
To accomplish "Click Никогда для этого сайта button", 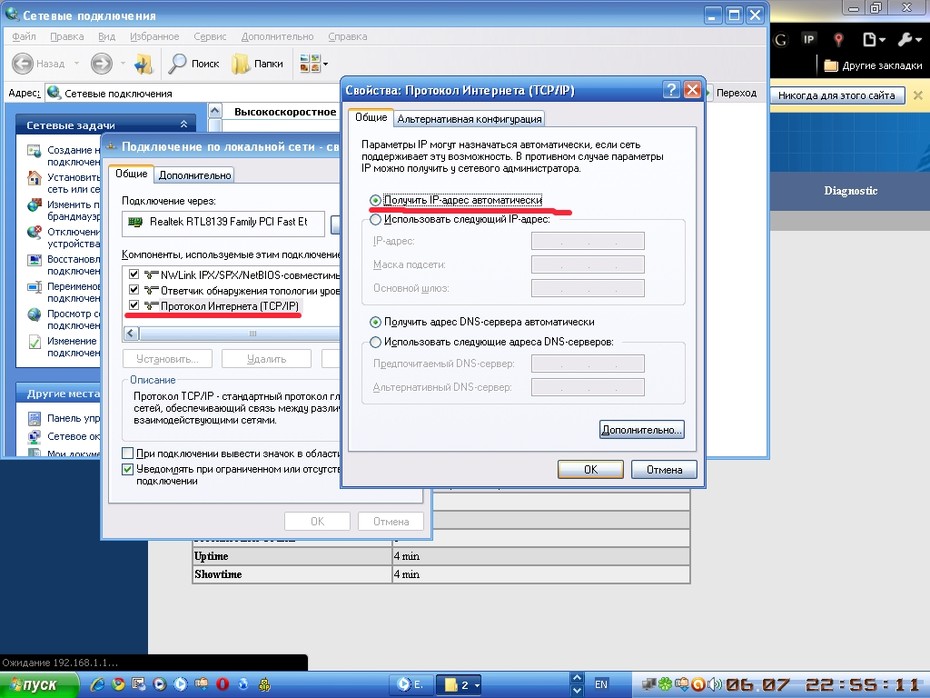I will pyautogui.click(x=836, y=95).
